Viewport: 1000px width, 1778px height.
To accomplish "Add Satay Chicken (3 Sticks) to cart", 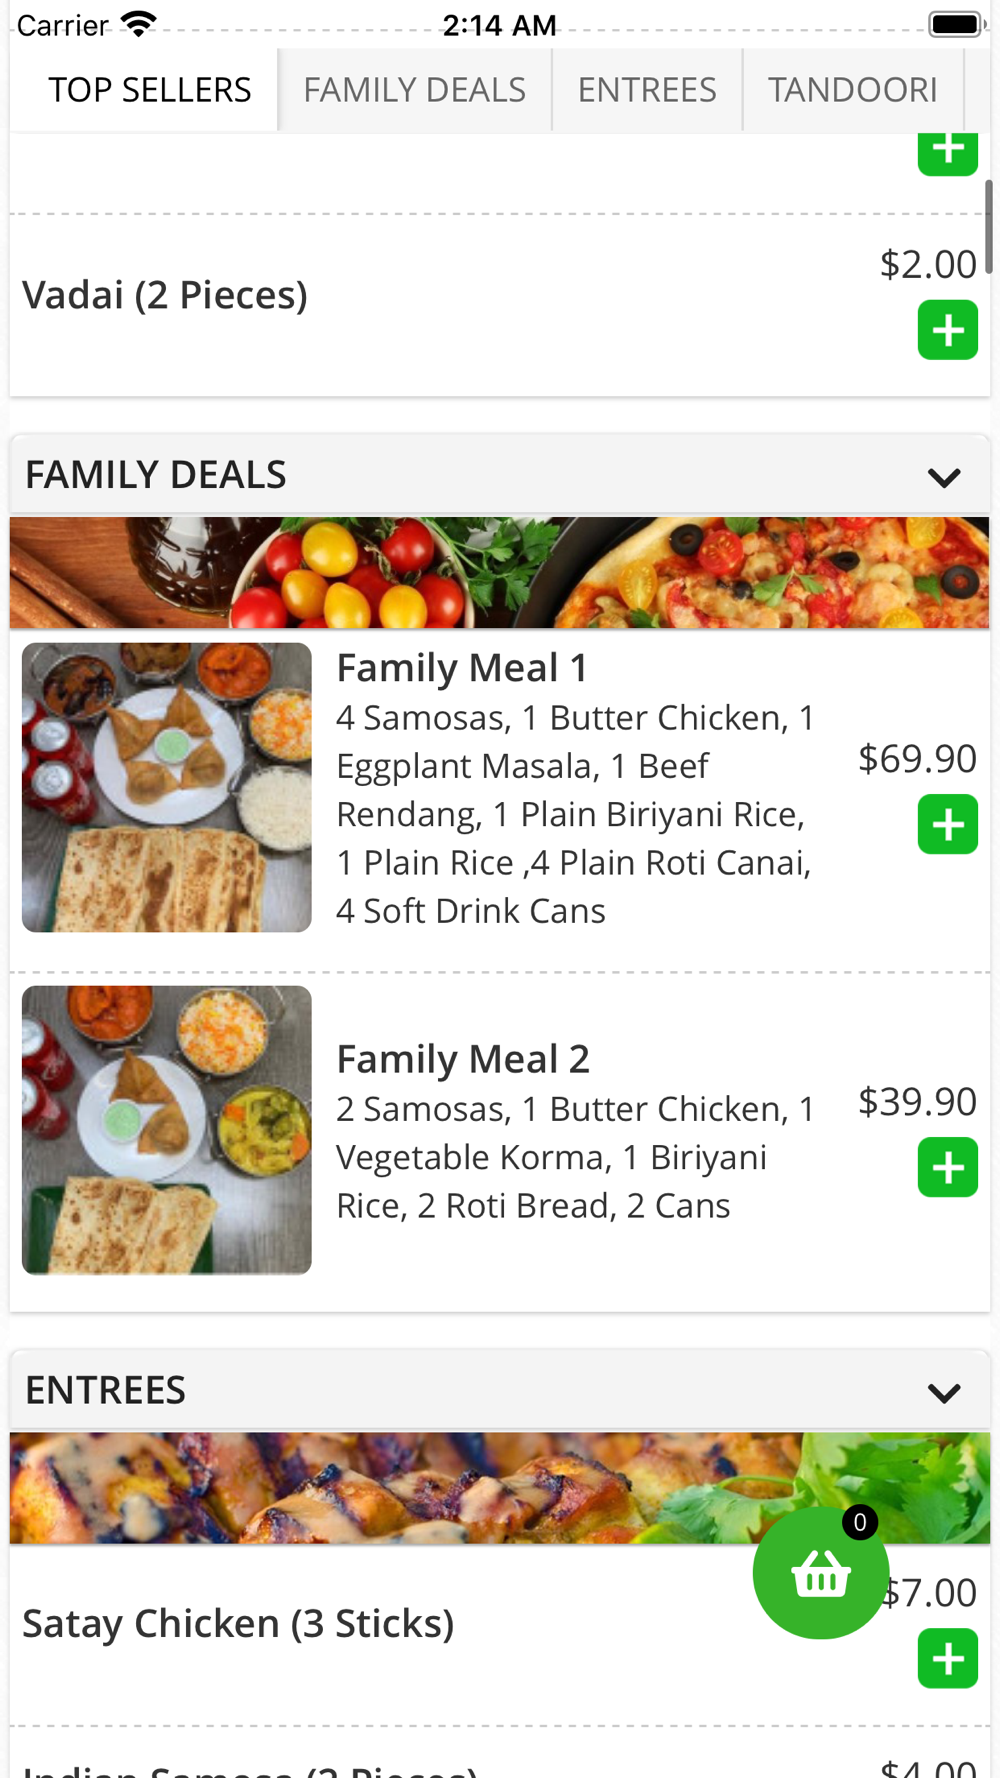I will click(x=947, y=1659).
